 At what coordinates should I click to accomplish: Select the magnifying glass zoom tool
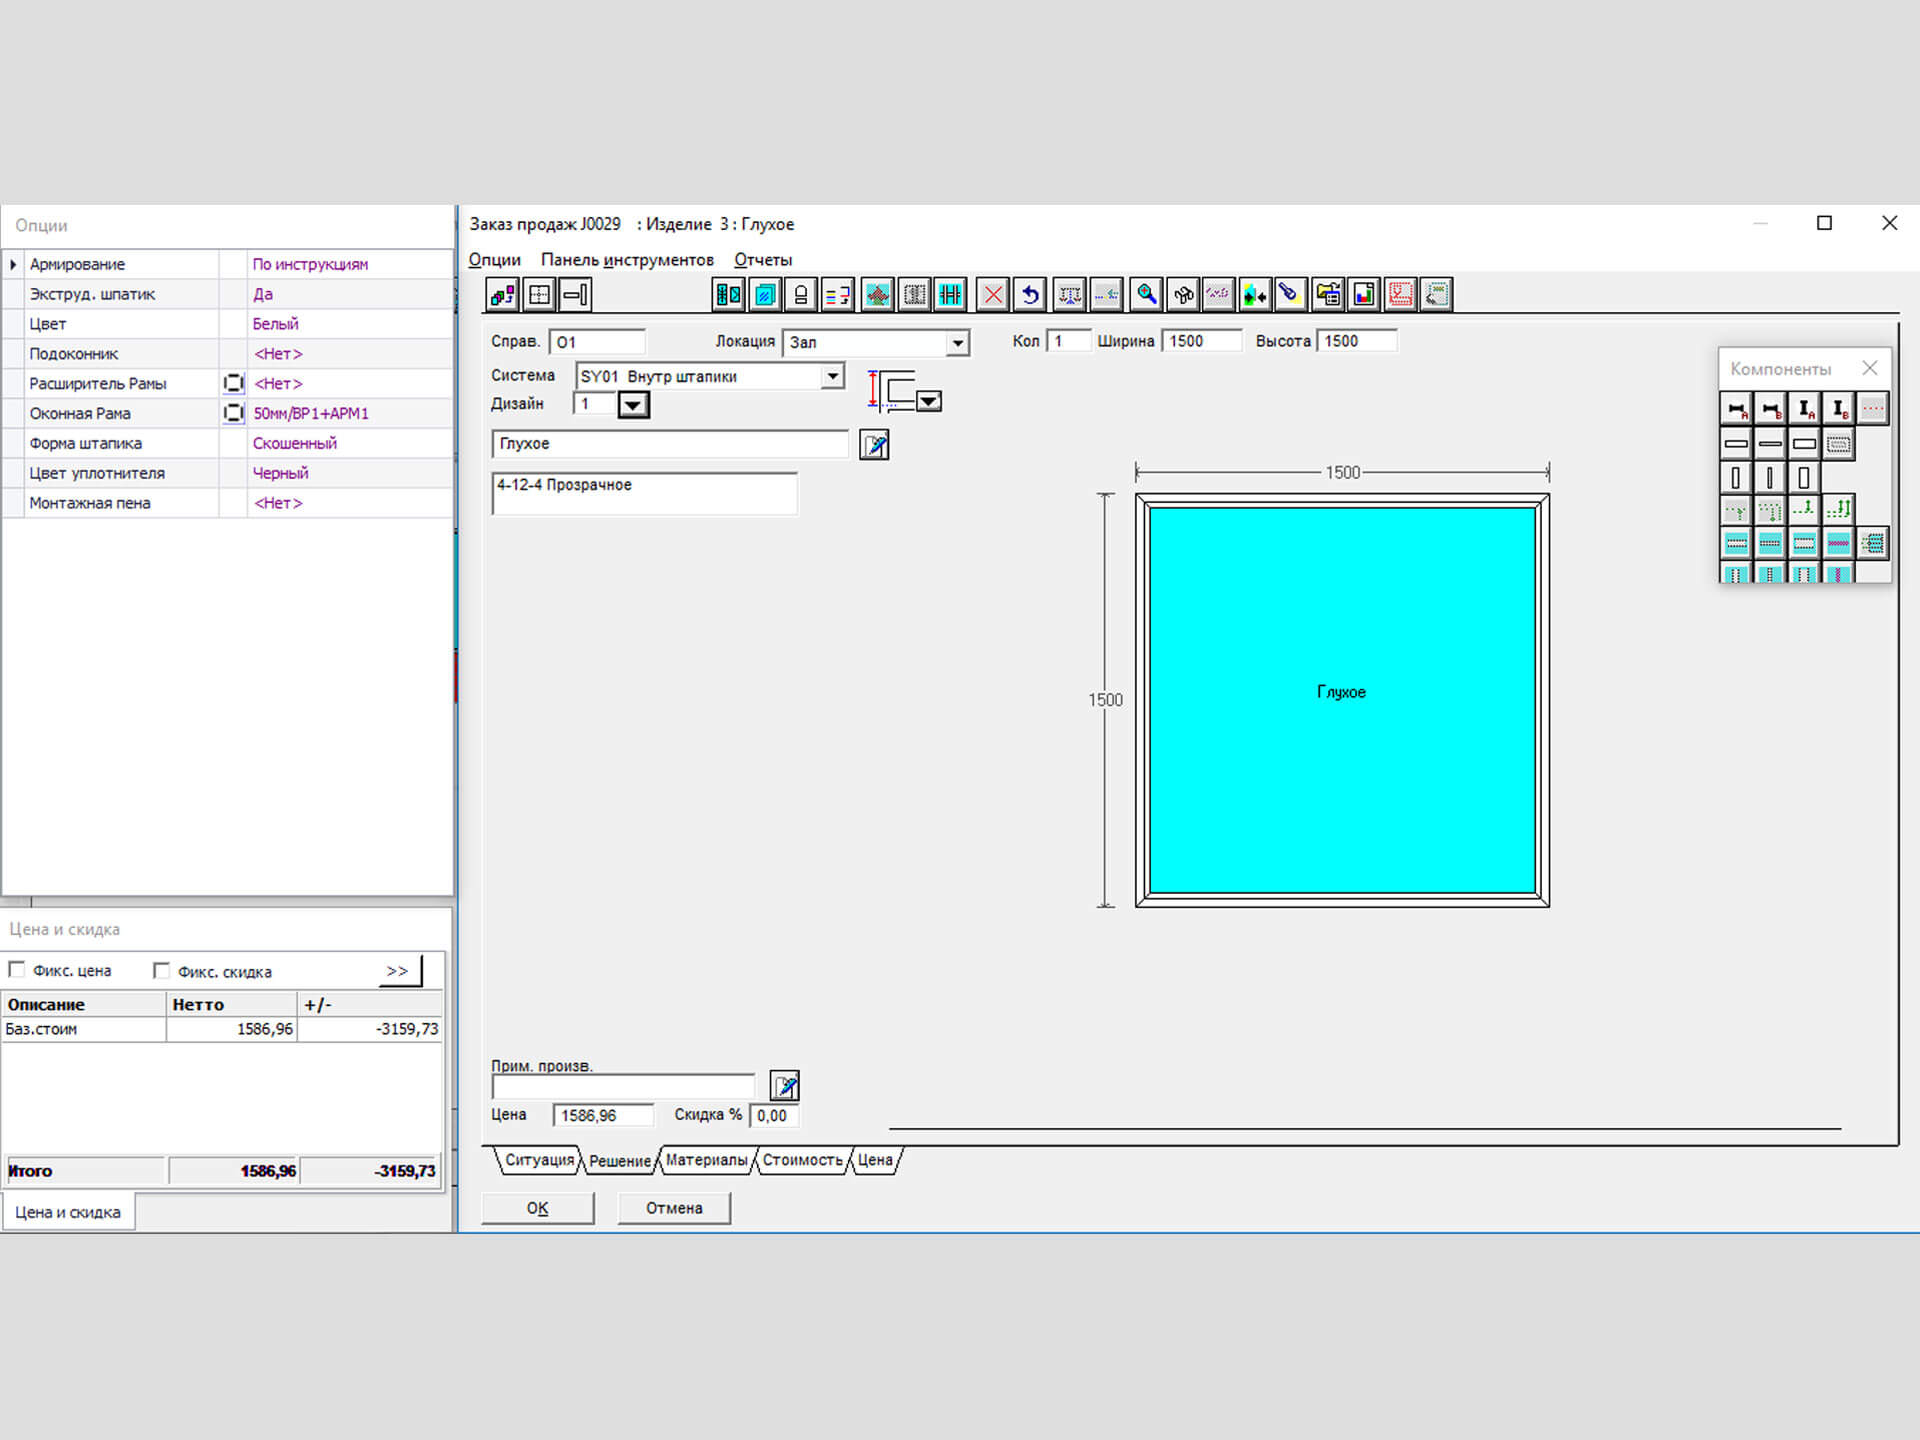pyautogui.click(x=1146, y=295)
